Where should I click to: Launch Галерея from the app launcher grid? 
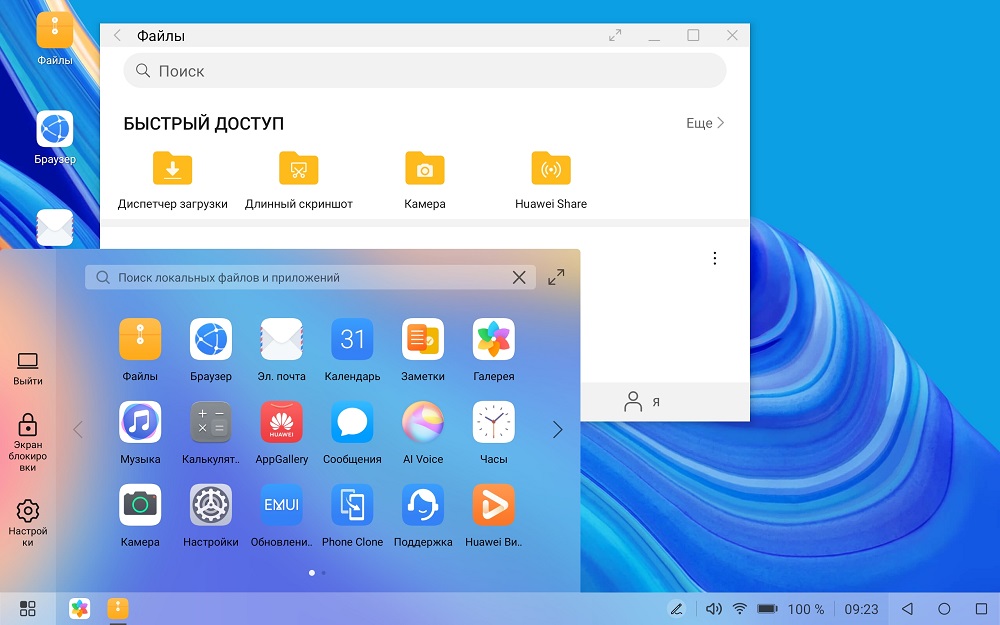click(494, 339)
